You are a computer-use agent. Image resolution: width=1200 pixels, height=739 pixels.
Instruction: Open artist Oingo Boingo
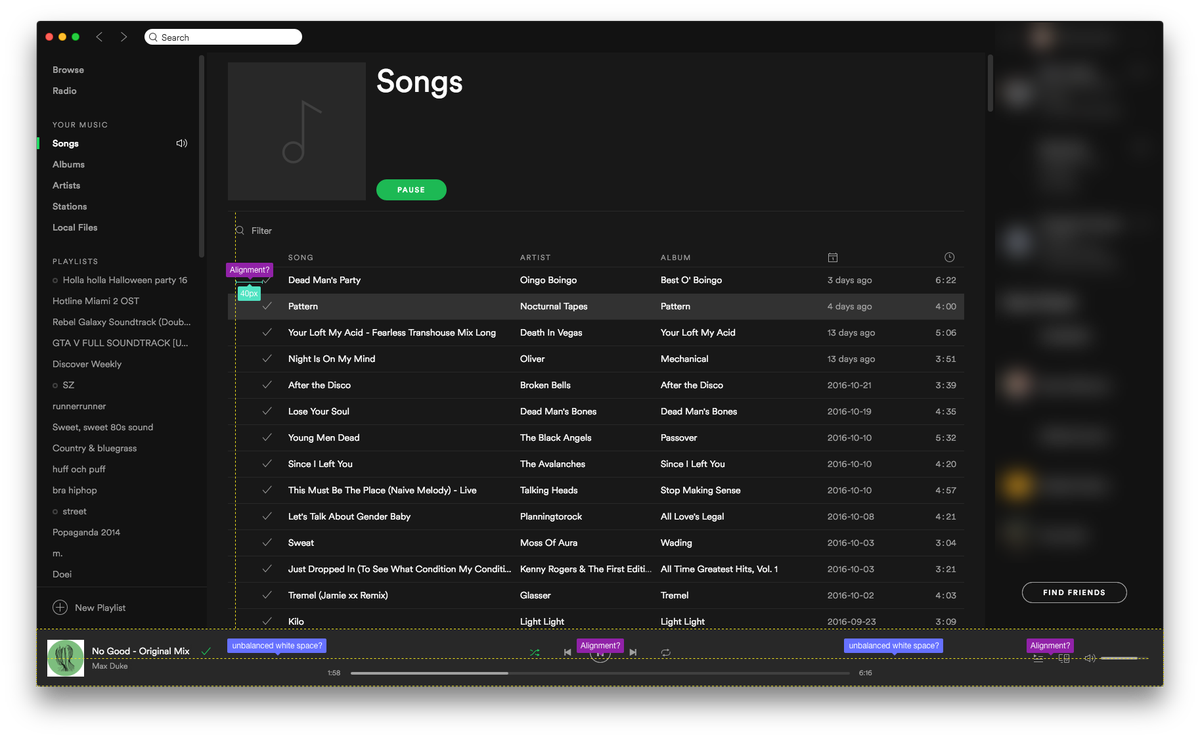pyautogui.click(x=548, y=280)
